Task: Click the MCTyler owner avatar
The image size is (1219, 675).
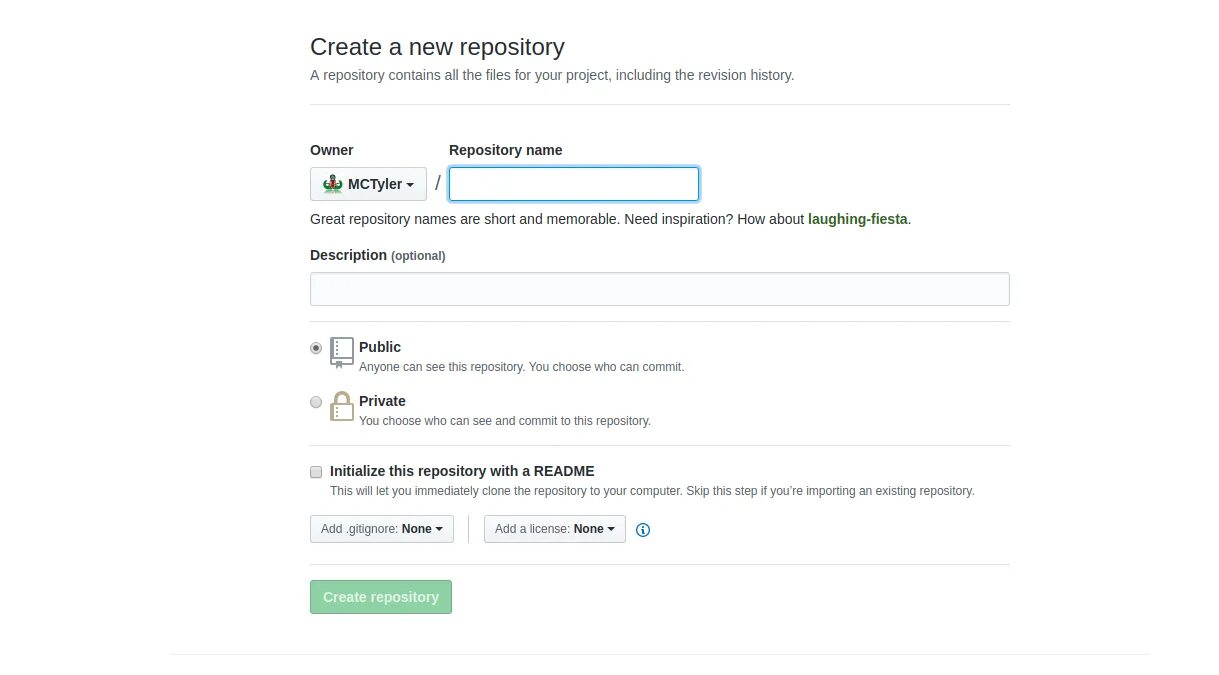Action: 333,184
